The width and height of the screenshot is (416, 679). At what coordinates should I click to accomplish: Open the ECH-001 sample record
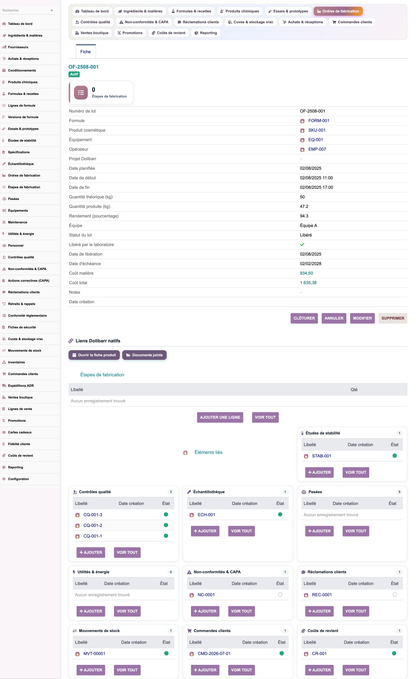[x=206, y=515]
